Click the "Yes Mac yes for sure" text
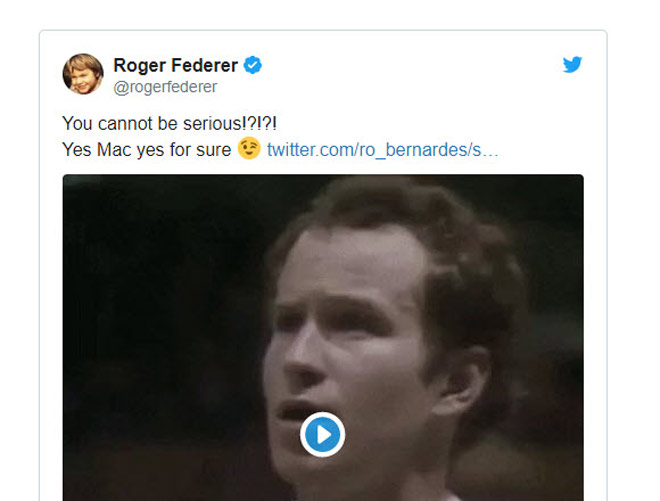 click(x=146, y=150)
